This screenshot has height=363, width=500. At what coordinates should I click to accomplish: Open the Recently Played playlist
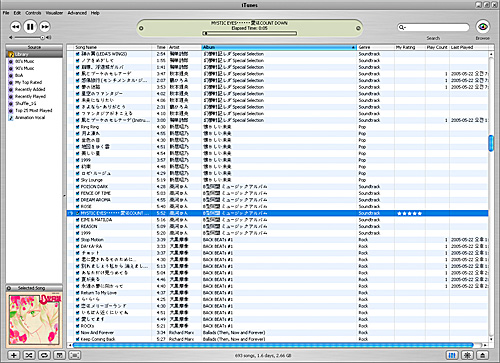point(30,96)
